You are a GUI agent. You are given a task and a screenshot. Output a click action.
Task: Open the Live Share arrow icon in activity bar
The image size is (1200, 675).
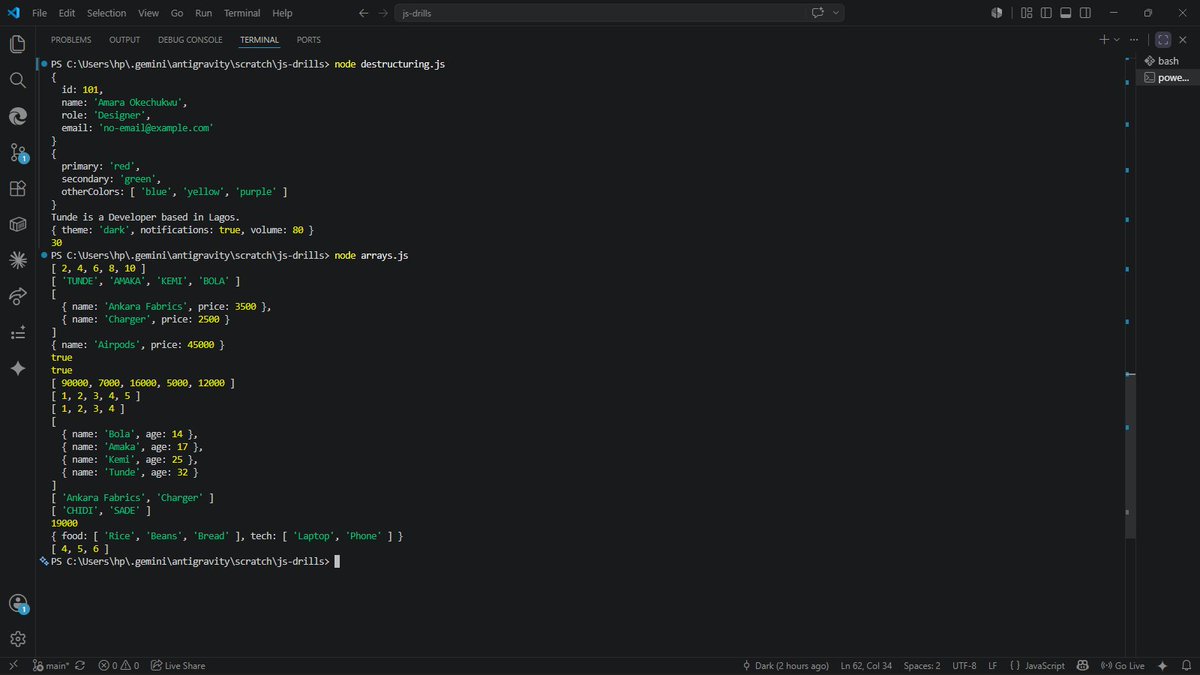[x=17, y=296]
